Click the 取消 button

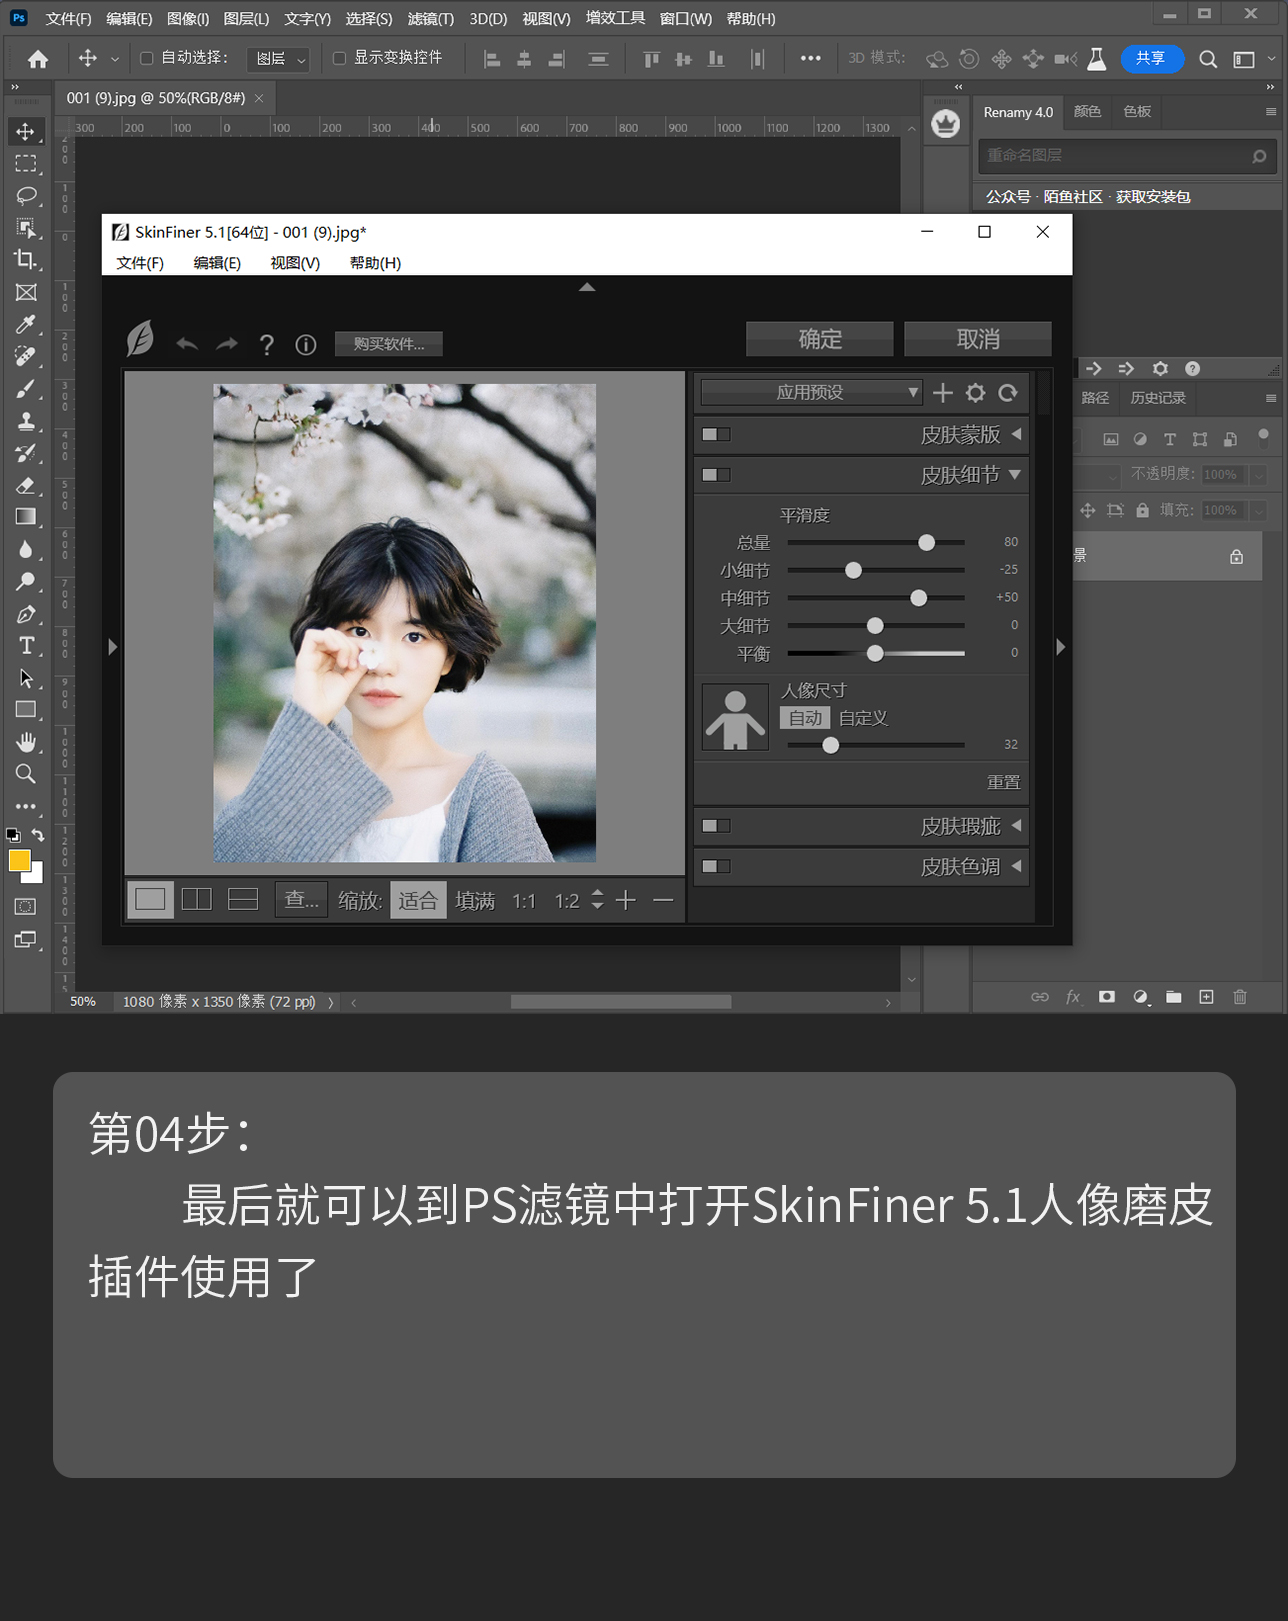[978, 339]
